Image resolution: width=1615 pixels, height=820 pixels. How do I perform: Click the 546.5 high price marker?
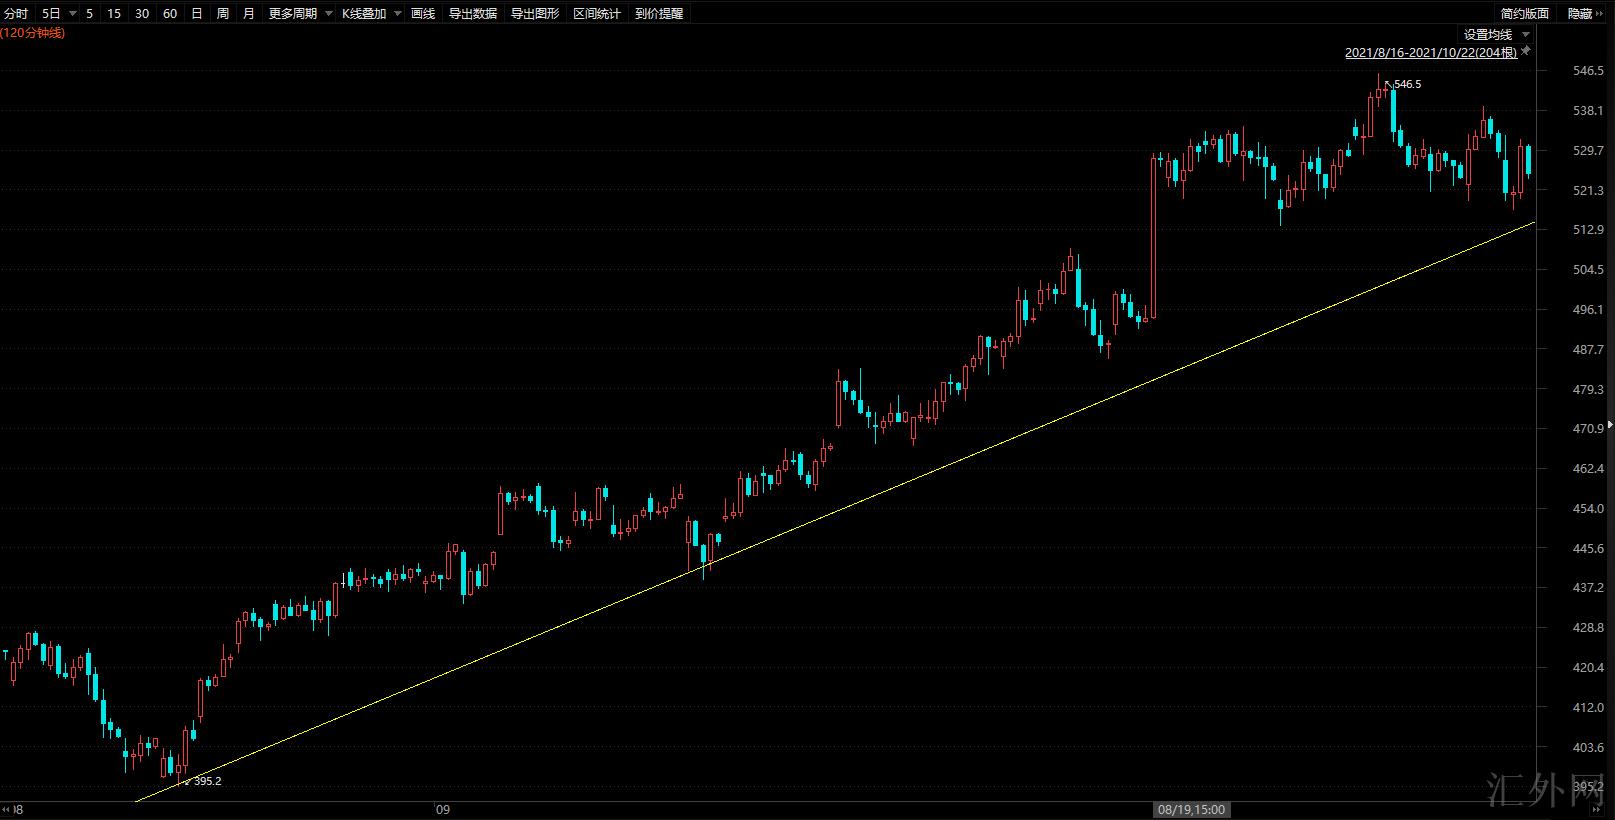(1406, 85)
